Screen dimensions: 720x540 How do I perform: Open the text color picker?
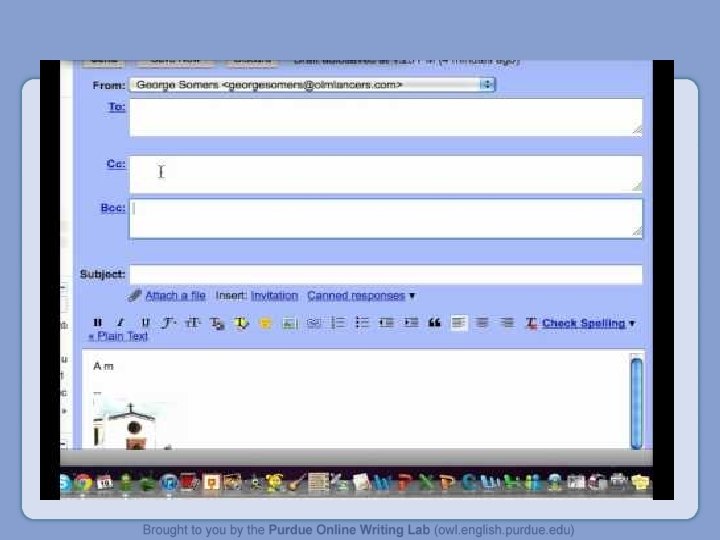click(x=217, y=323)
